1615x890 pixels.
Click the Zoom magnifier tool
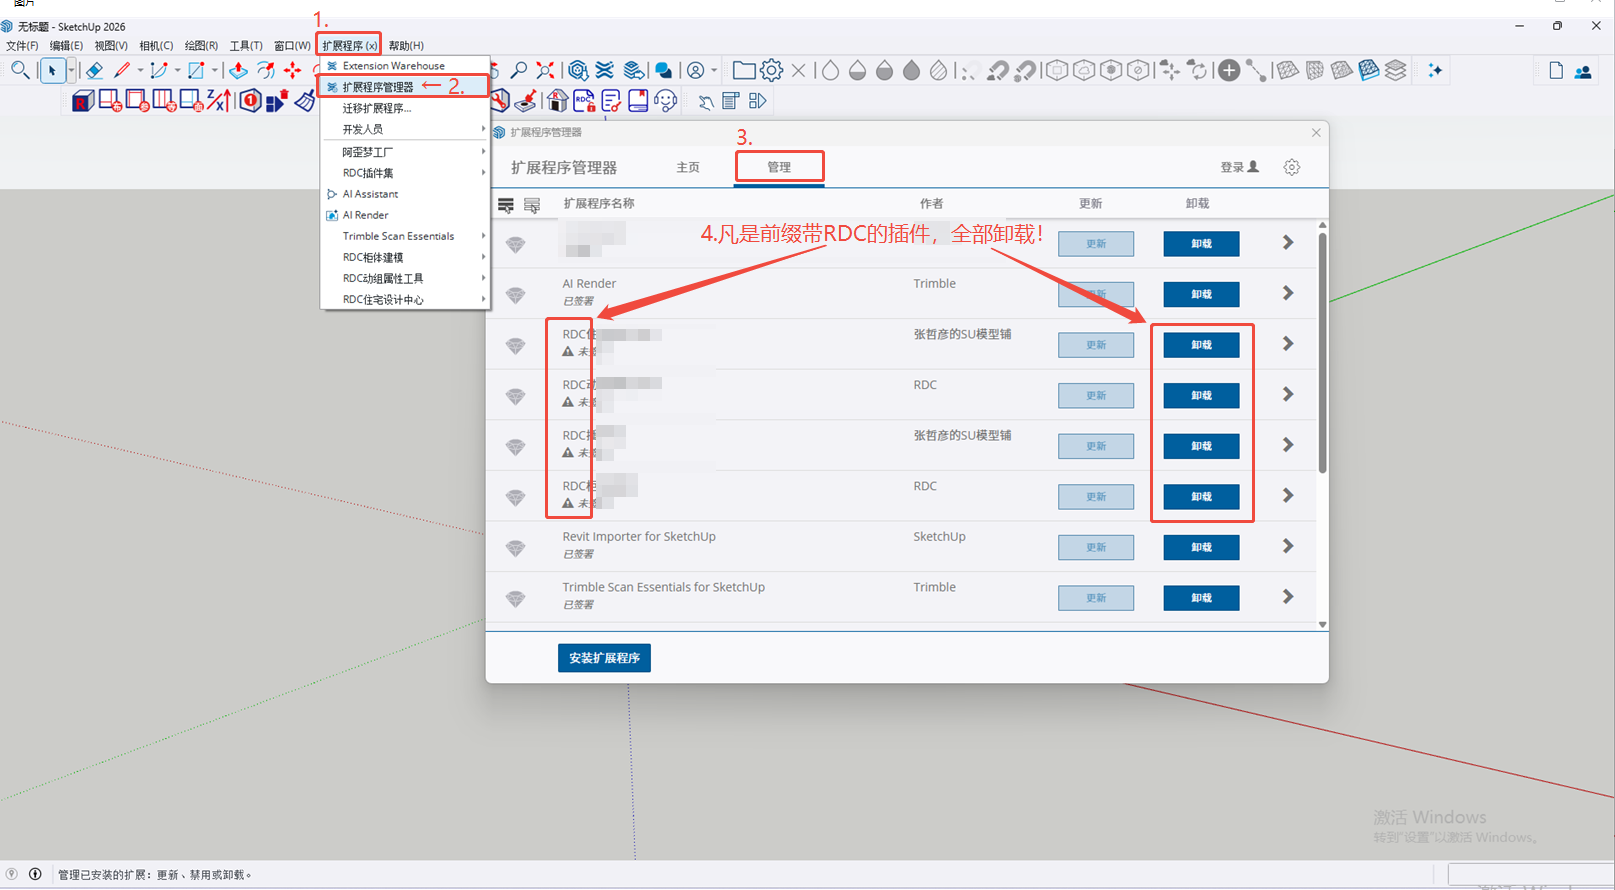click(518, 70)
